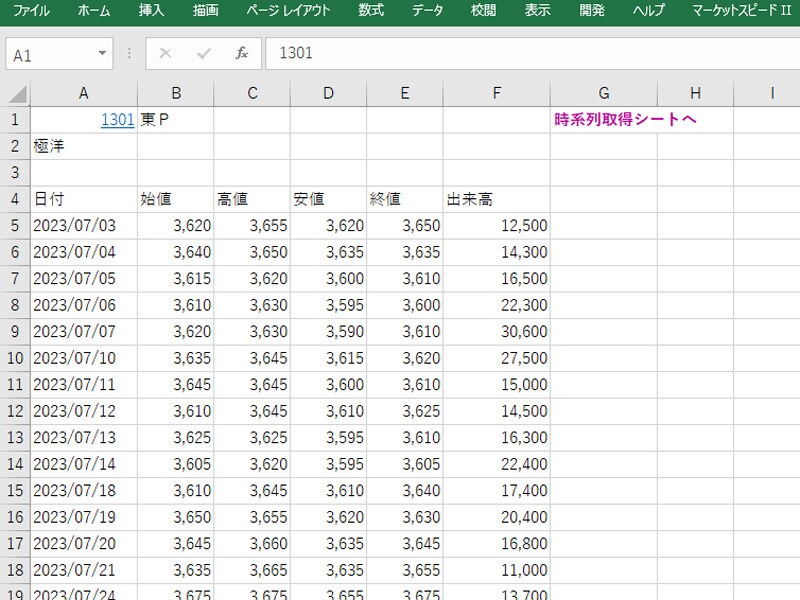Select column F header
800x600 pixels.
[496, 93]
